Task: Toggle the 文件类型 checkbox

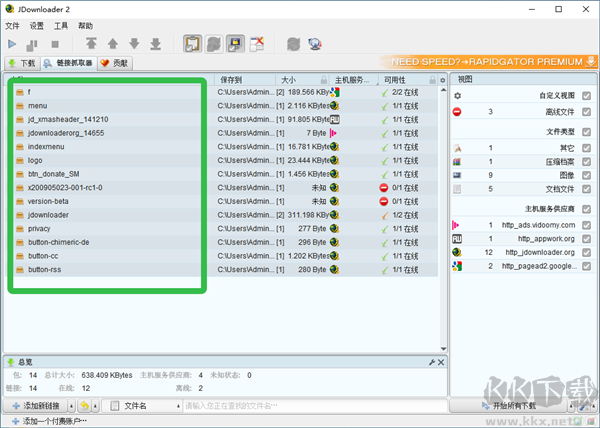Action: click(586, 132)
